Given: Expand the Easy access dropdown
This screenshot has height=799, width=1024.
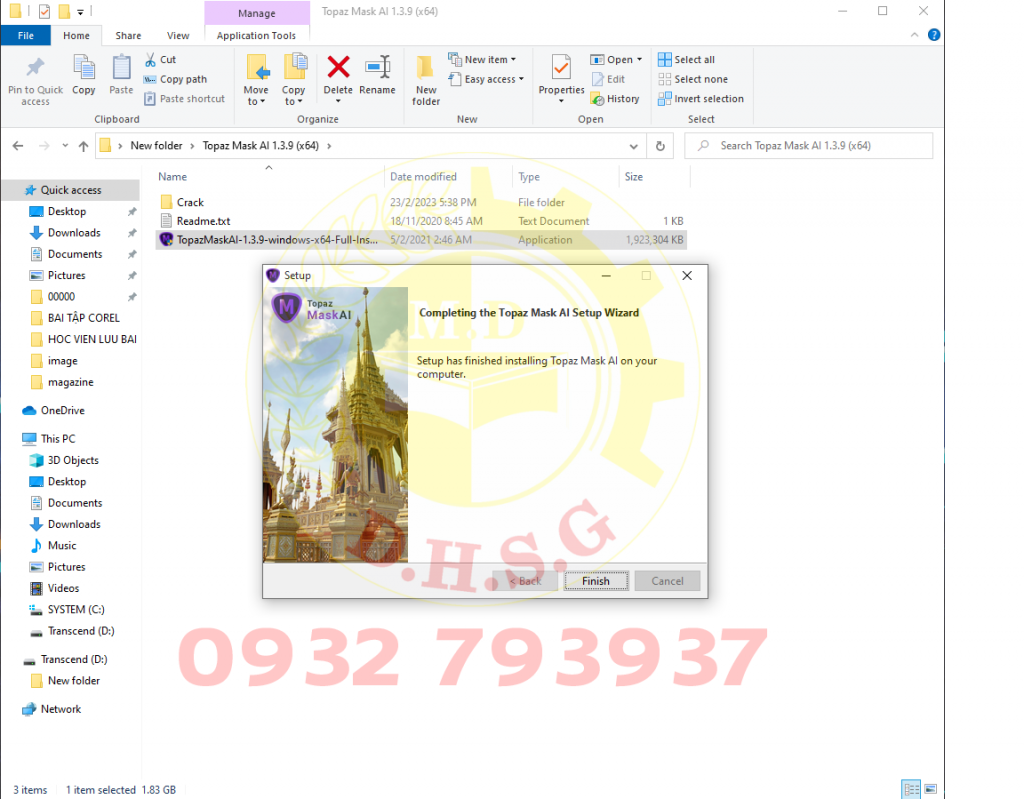Looking at the screenshot, I should coord(521,79).
